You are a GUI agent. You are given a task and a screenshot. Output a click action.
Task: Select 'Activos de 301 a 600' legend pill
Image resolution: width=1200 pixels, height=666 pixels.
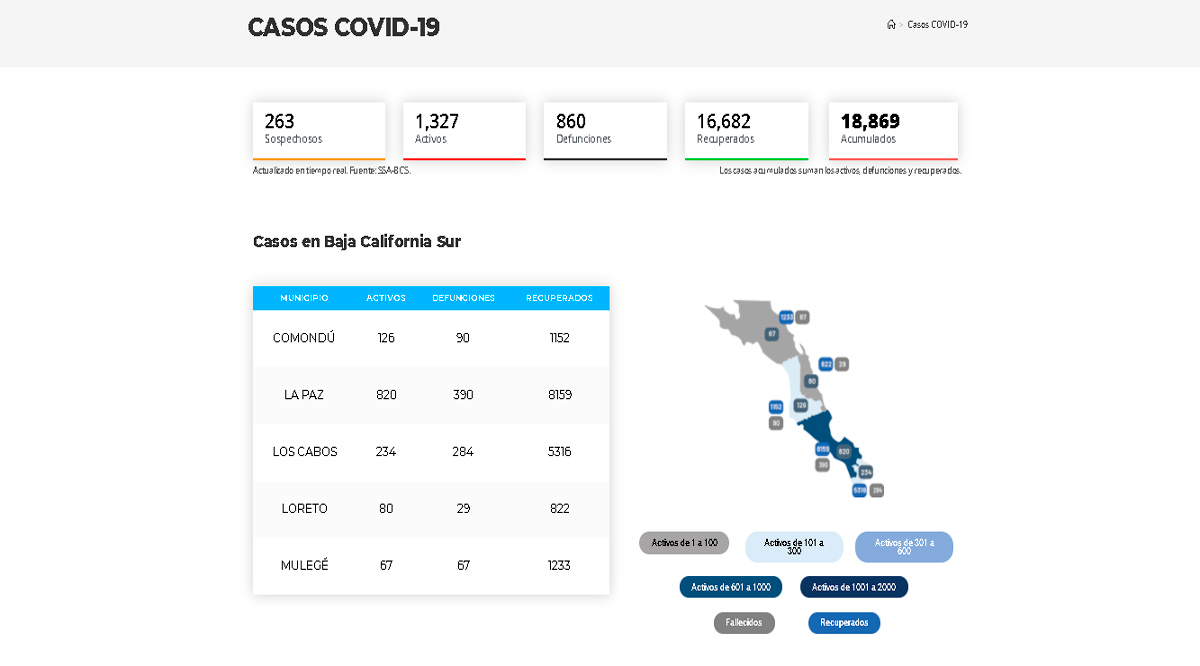point(904,547)
